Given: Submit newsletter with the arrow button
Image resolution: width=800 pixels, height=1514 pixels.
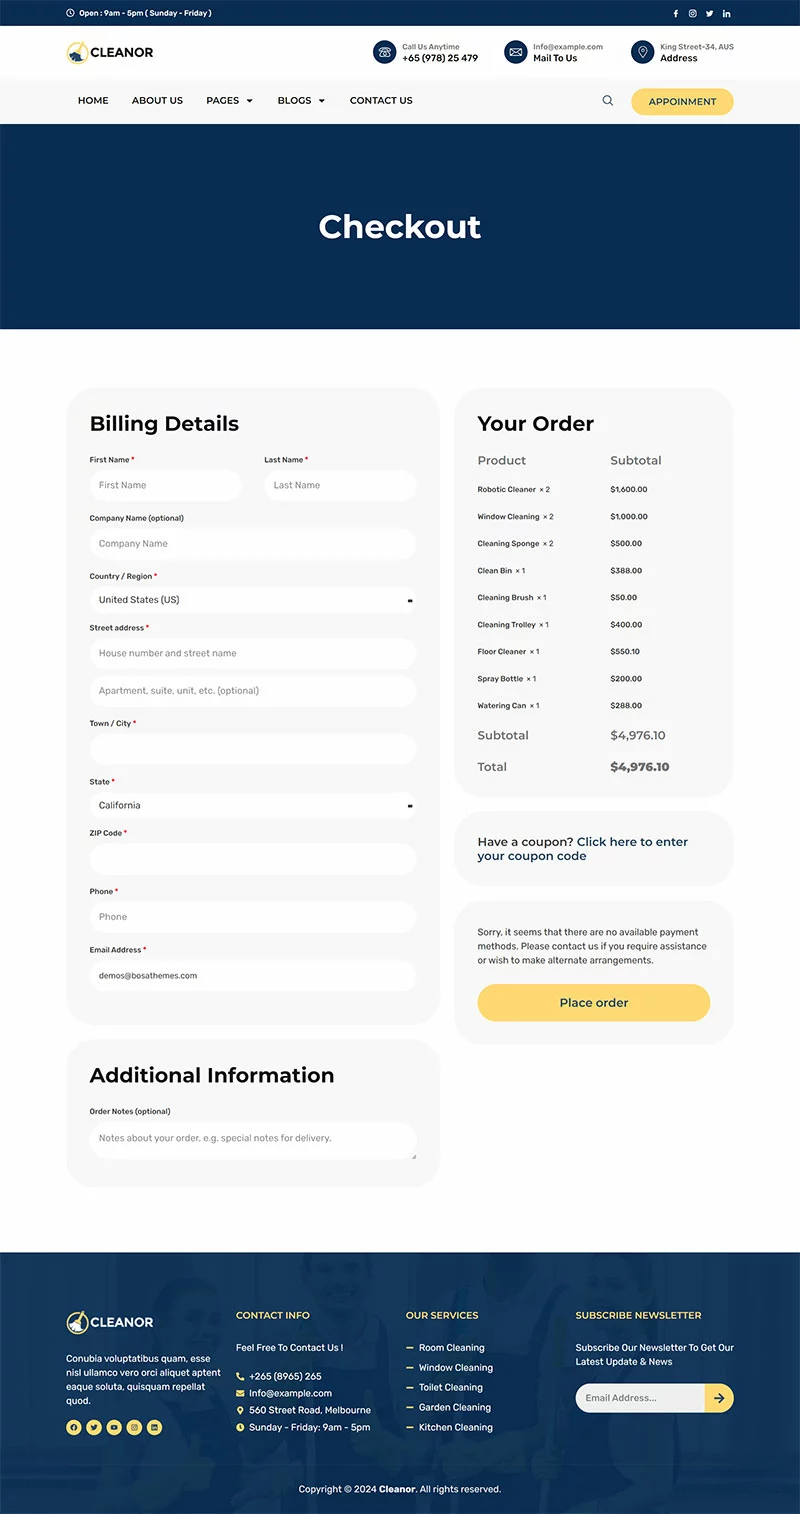Looking at the screenshot, I should pyautogui.click(x=719, y=1398).
